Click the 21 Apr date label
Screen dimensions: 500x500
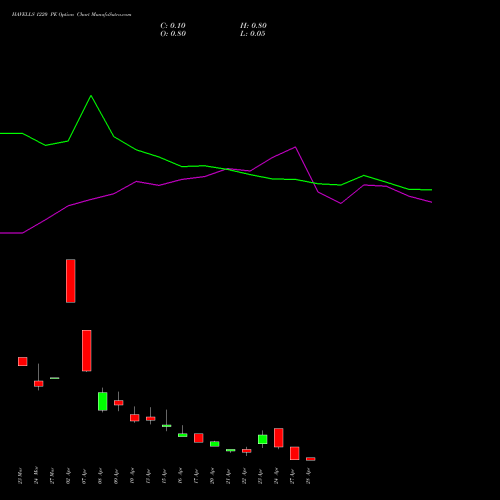click(228, 476)
